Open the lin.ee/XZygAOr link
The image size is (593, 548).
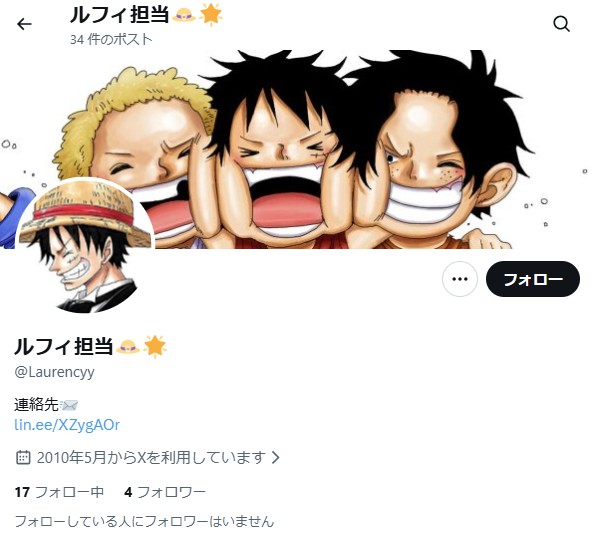pyautogui.click(x=67, y=425)
